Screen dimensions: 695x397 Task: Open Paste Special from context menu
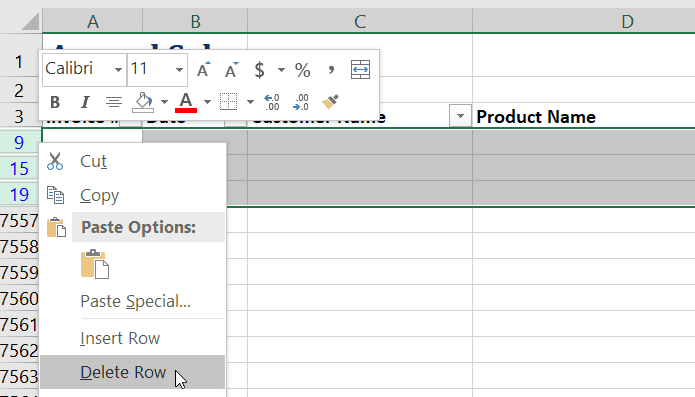tap(133, 301)
